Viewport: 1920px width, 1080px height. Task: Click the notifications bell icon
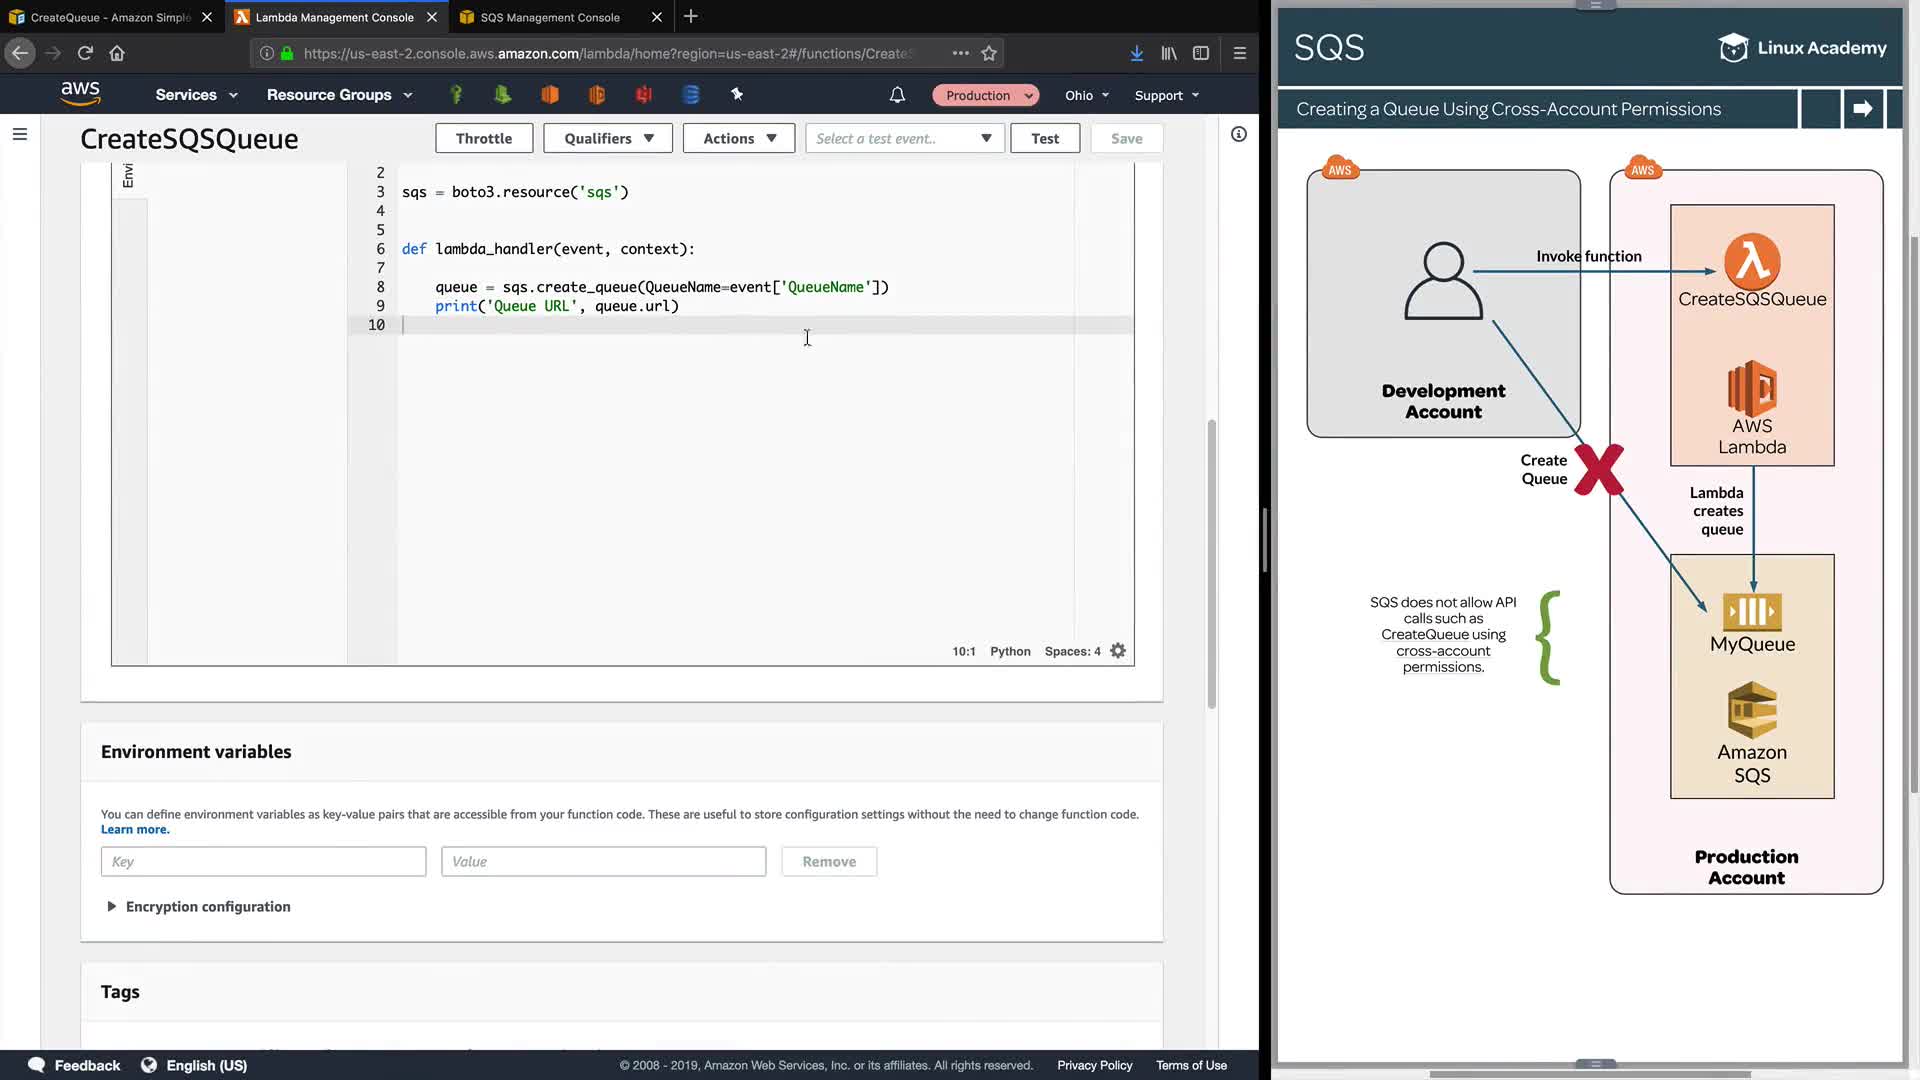tap(897, 95)
